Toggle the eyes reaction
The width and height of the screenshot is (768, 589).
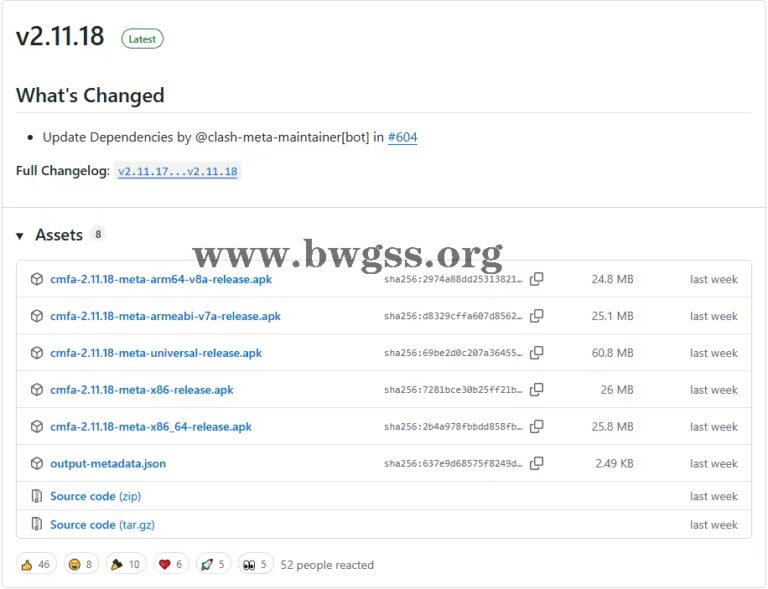(x=255, y=565)
